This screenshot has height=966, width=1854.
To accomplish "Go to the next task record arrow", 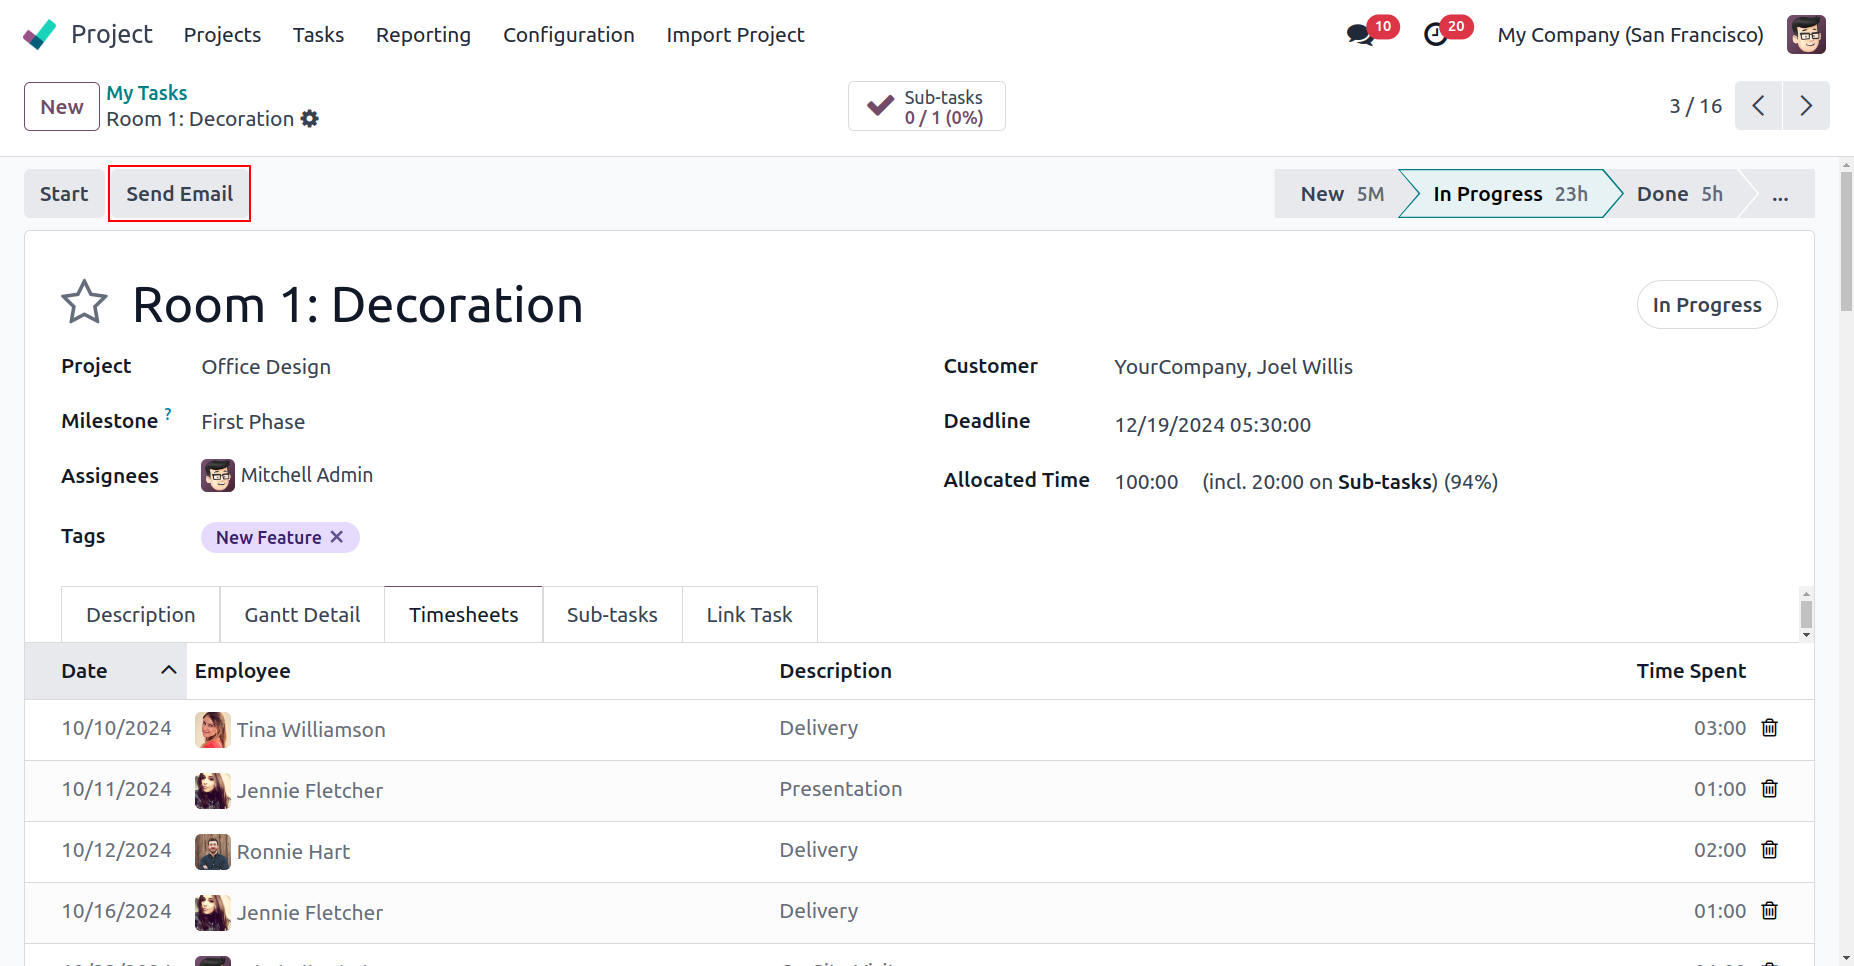I will pos(1805,106).
